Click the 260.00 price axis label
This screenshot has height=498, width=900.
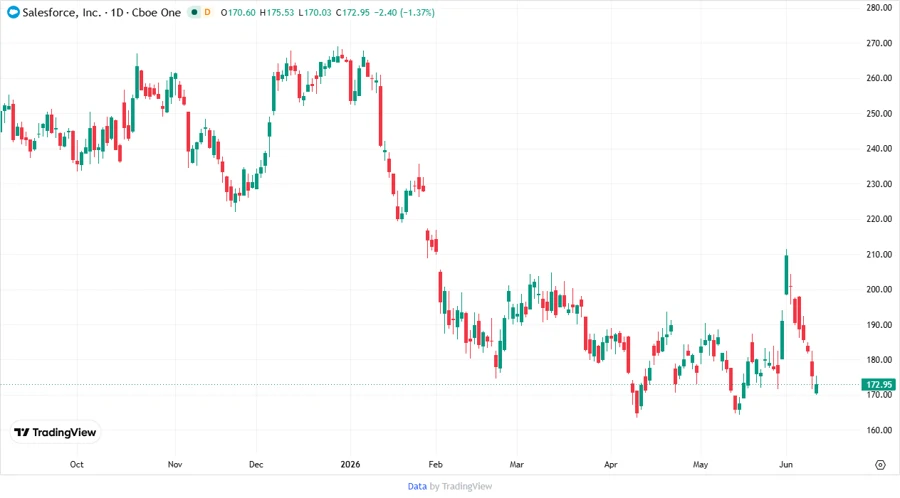(879, 78)
